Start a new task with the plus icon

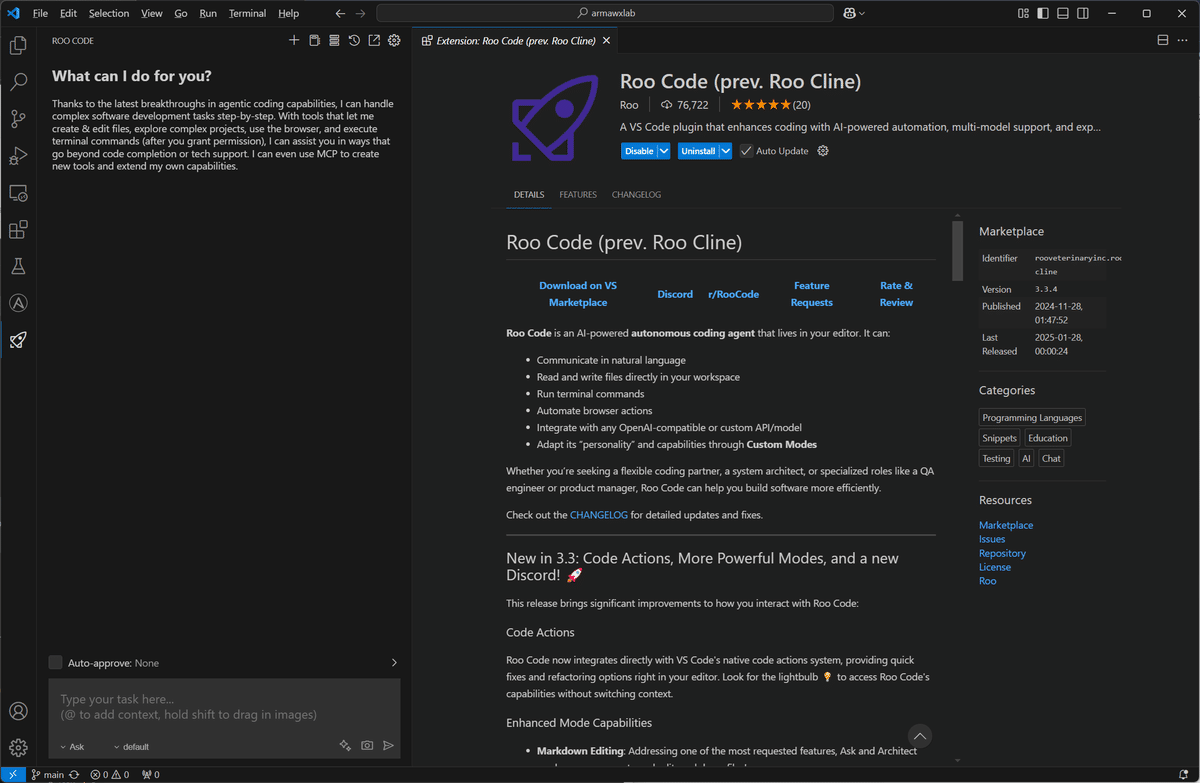(x=294, y=40)
